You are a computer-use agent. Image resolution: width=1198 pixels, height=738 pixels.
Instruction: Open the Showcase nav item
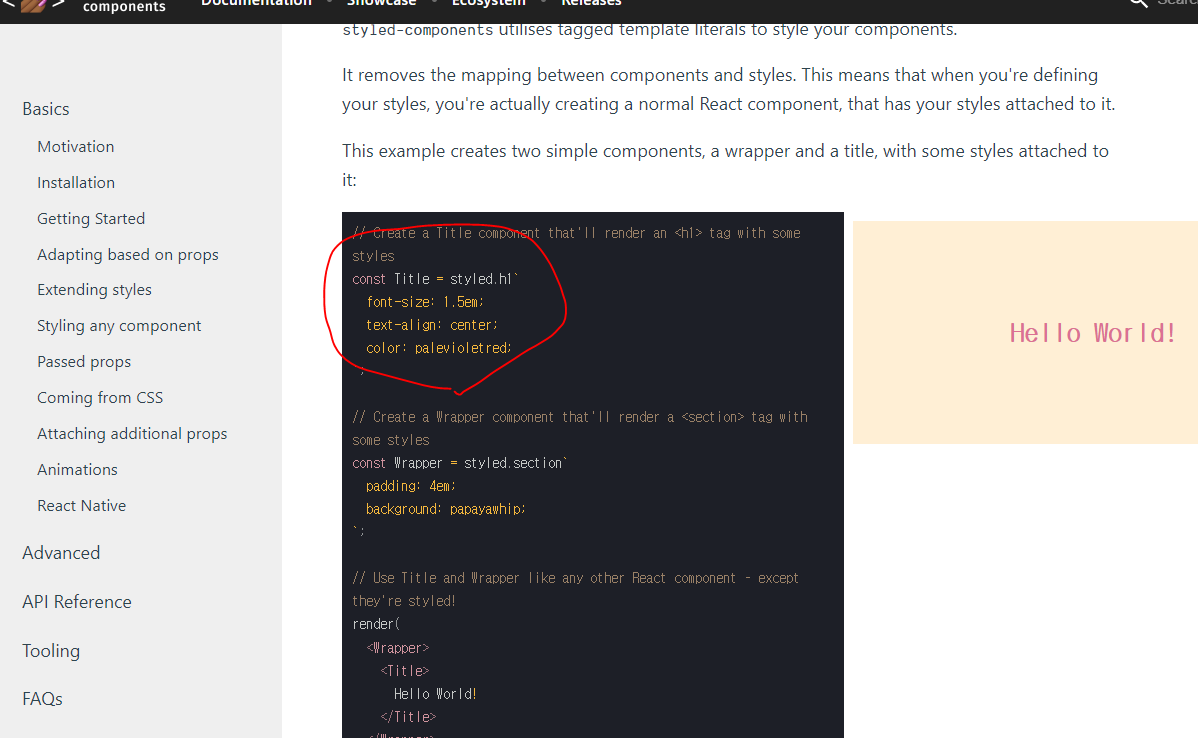[x=381, y=3]
